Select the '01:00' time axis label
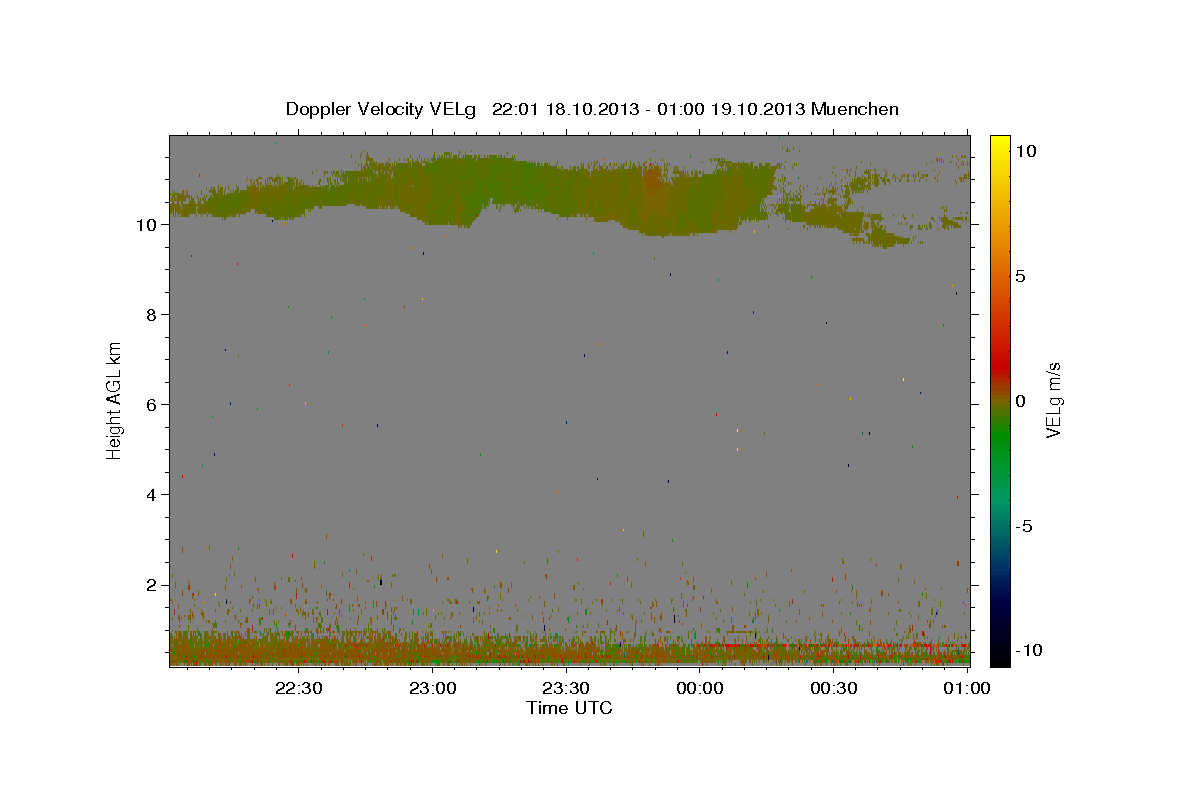The width and height of the screenshot is (1200, 800). point(967,688)
